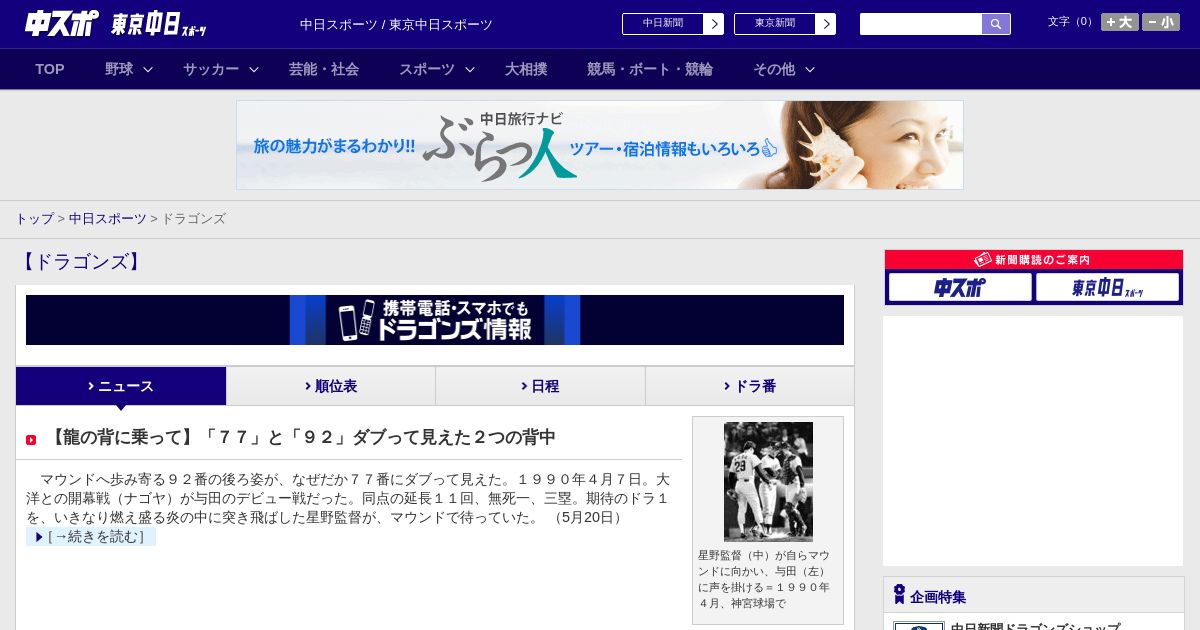Viewport: 1200px width, 630px height.
Task: Click 中スポ subscription banner button
Action: point(960,288)
